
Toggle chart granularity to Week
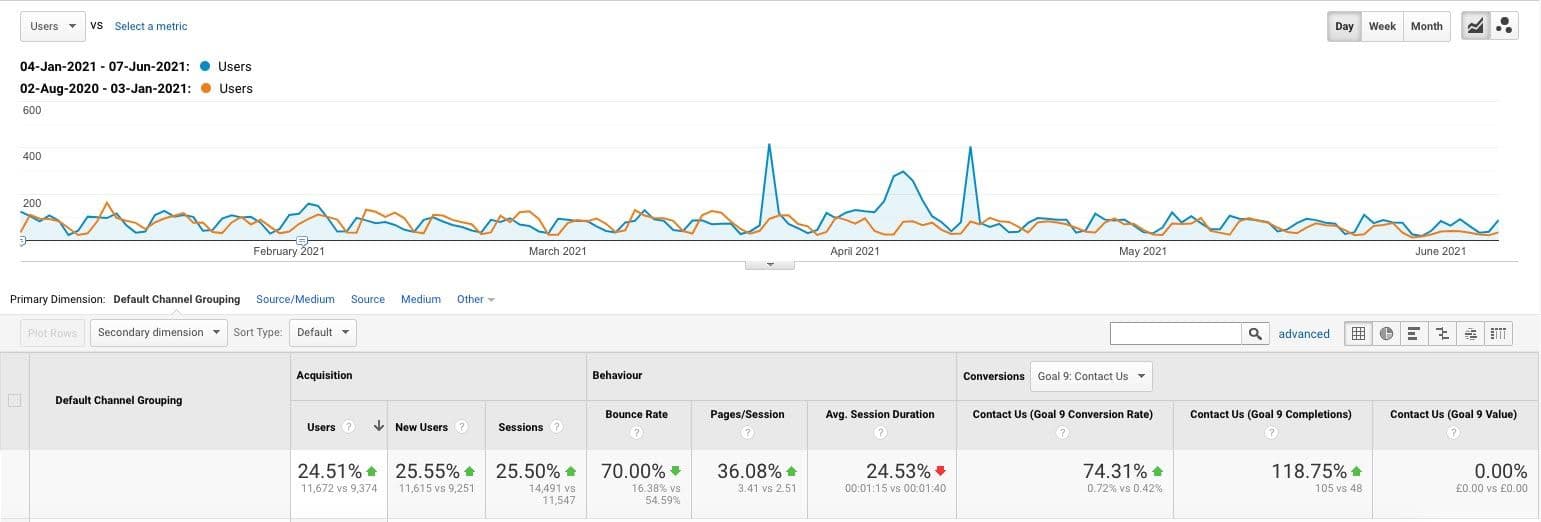[x=1382, y=26]
